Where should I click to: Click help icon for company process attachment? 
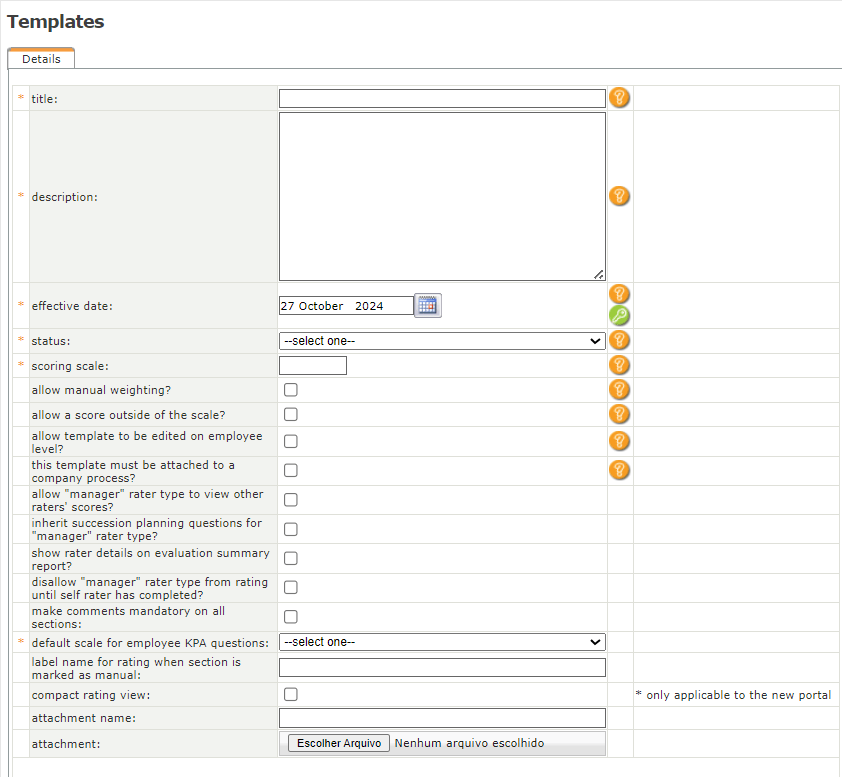(x=620, y=470)
